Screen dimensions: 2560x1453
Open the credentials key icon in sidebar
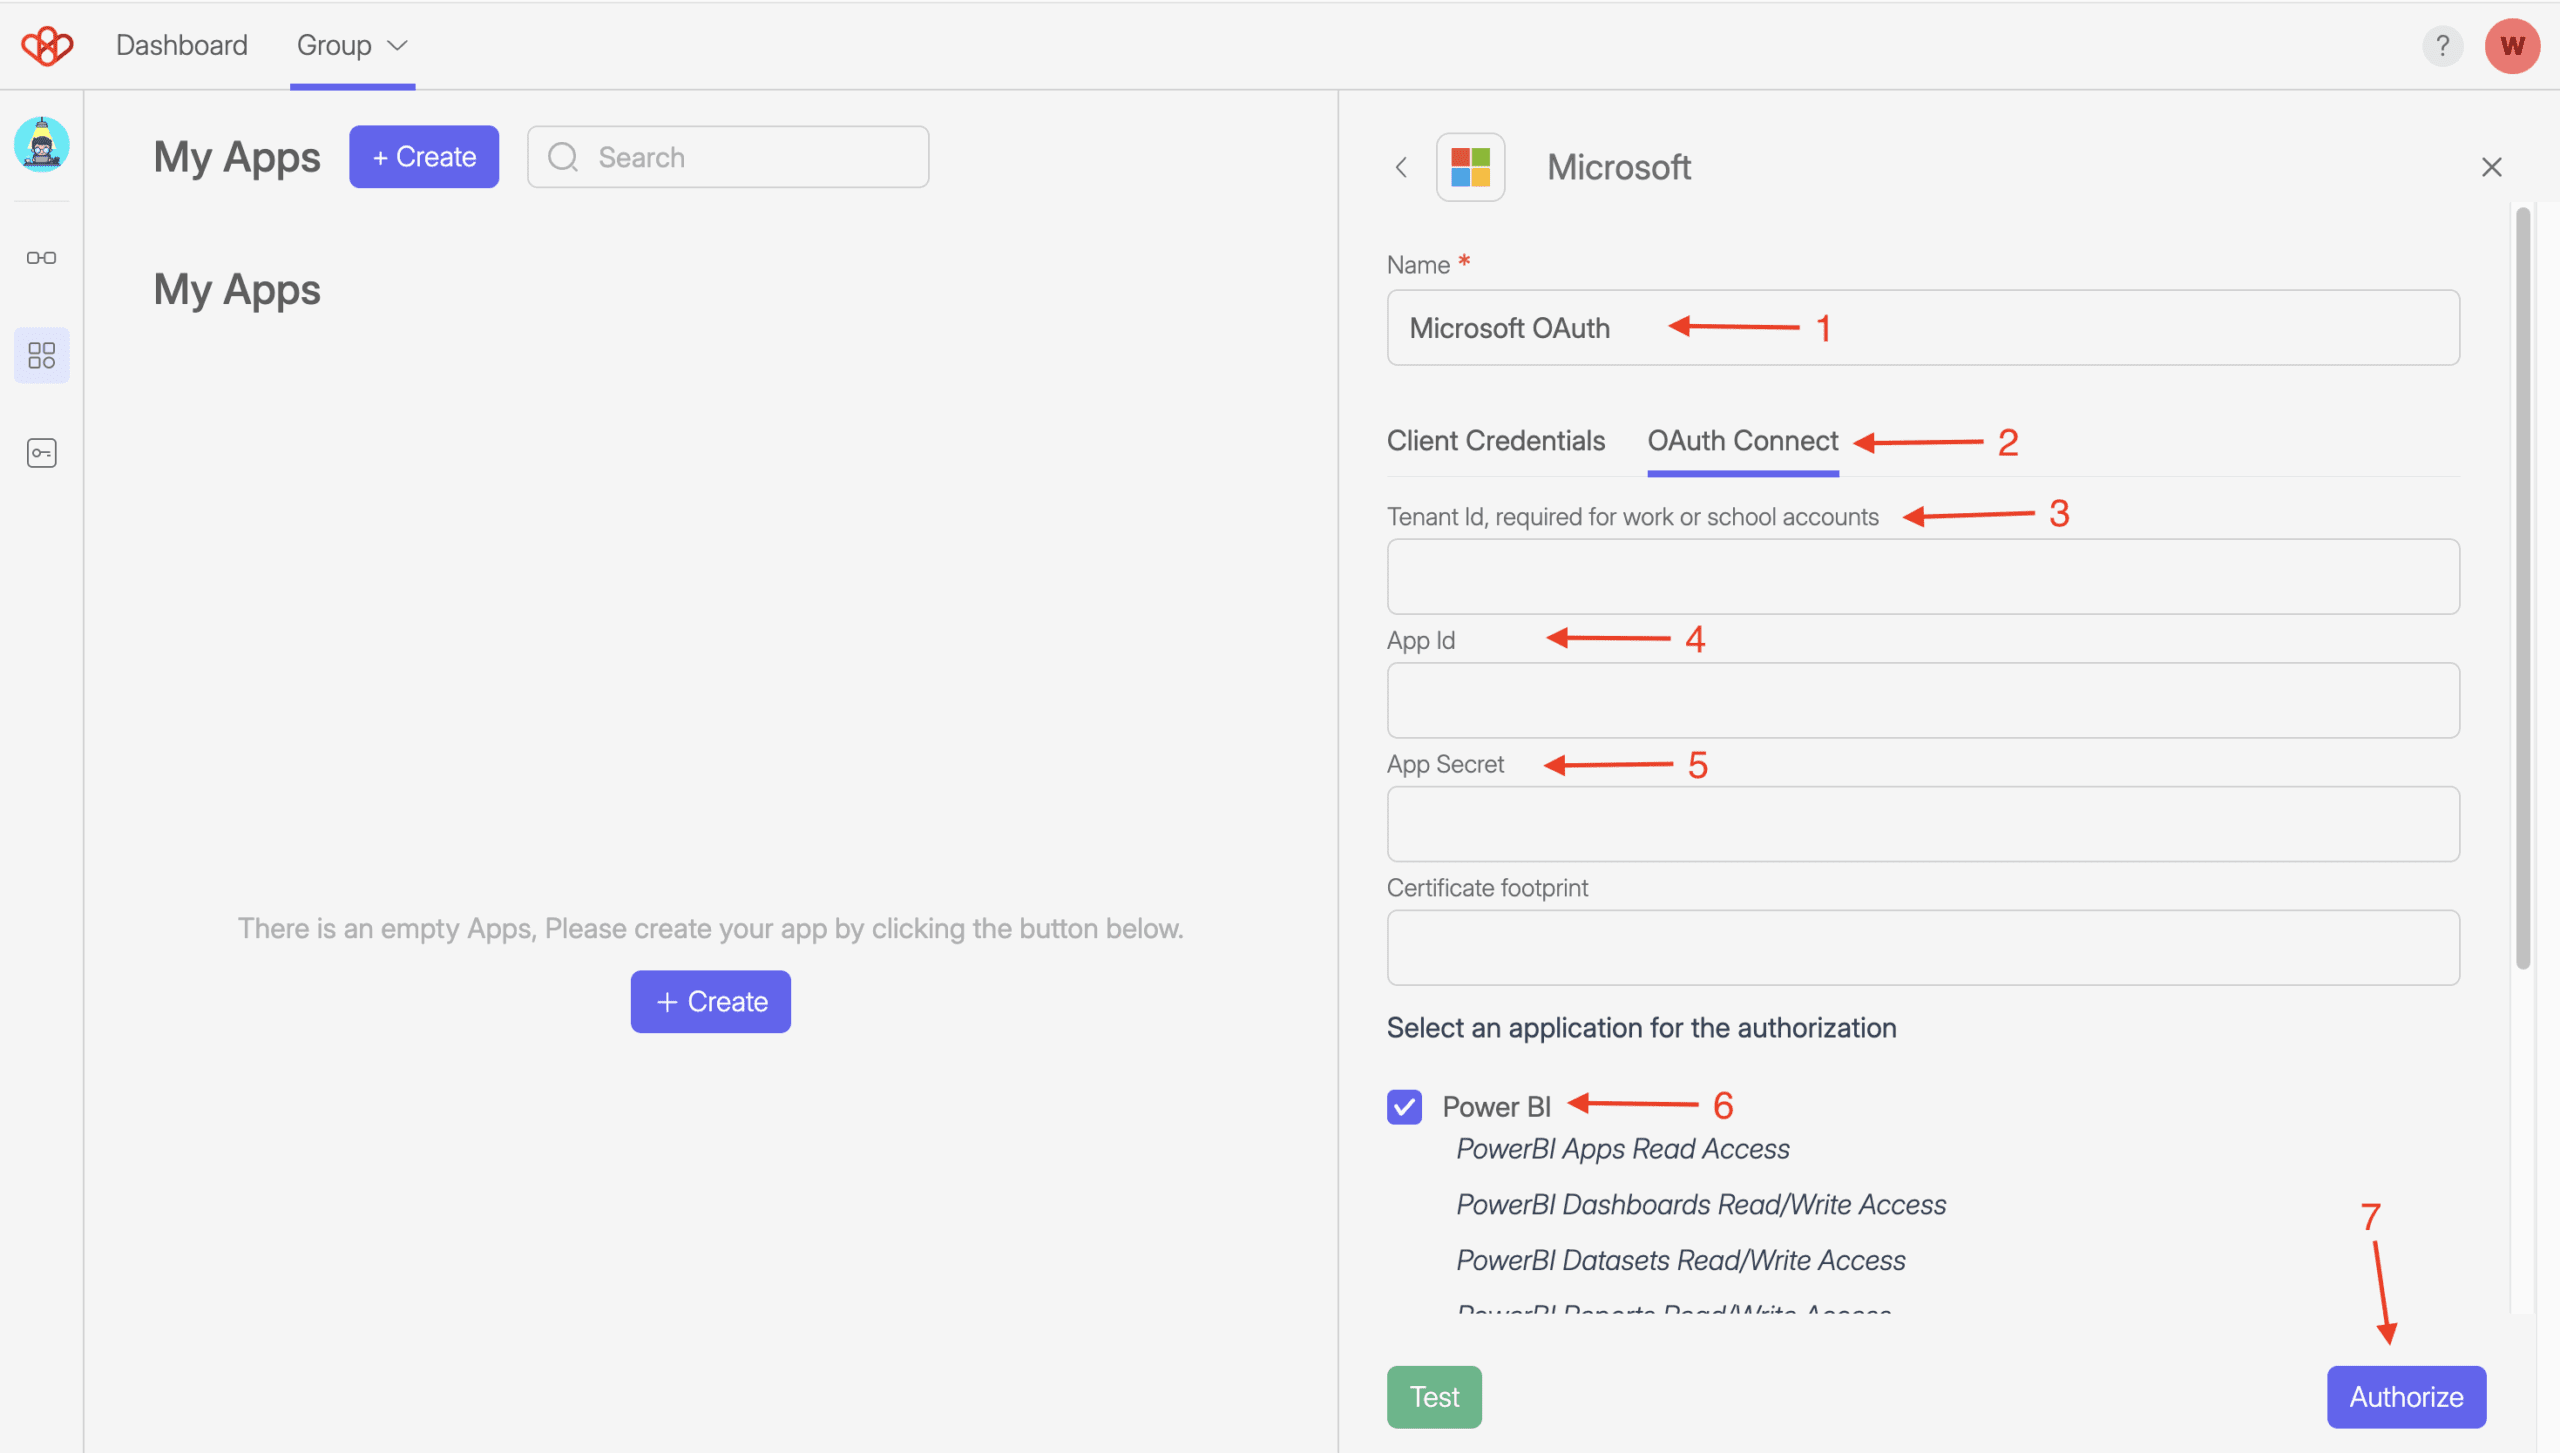coord(42,453)
